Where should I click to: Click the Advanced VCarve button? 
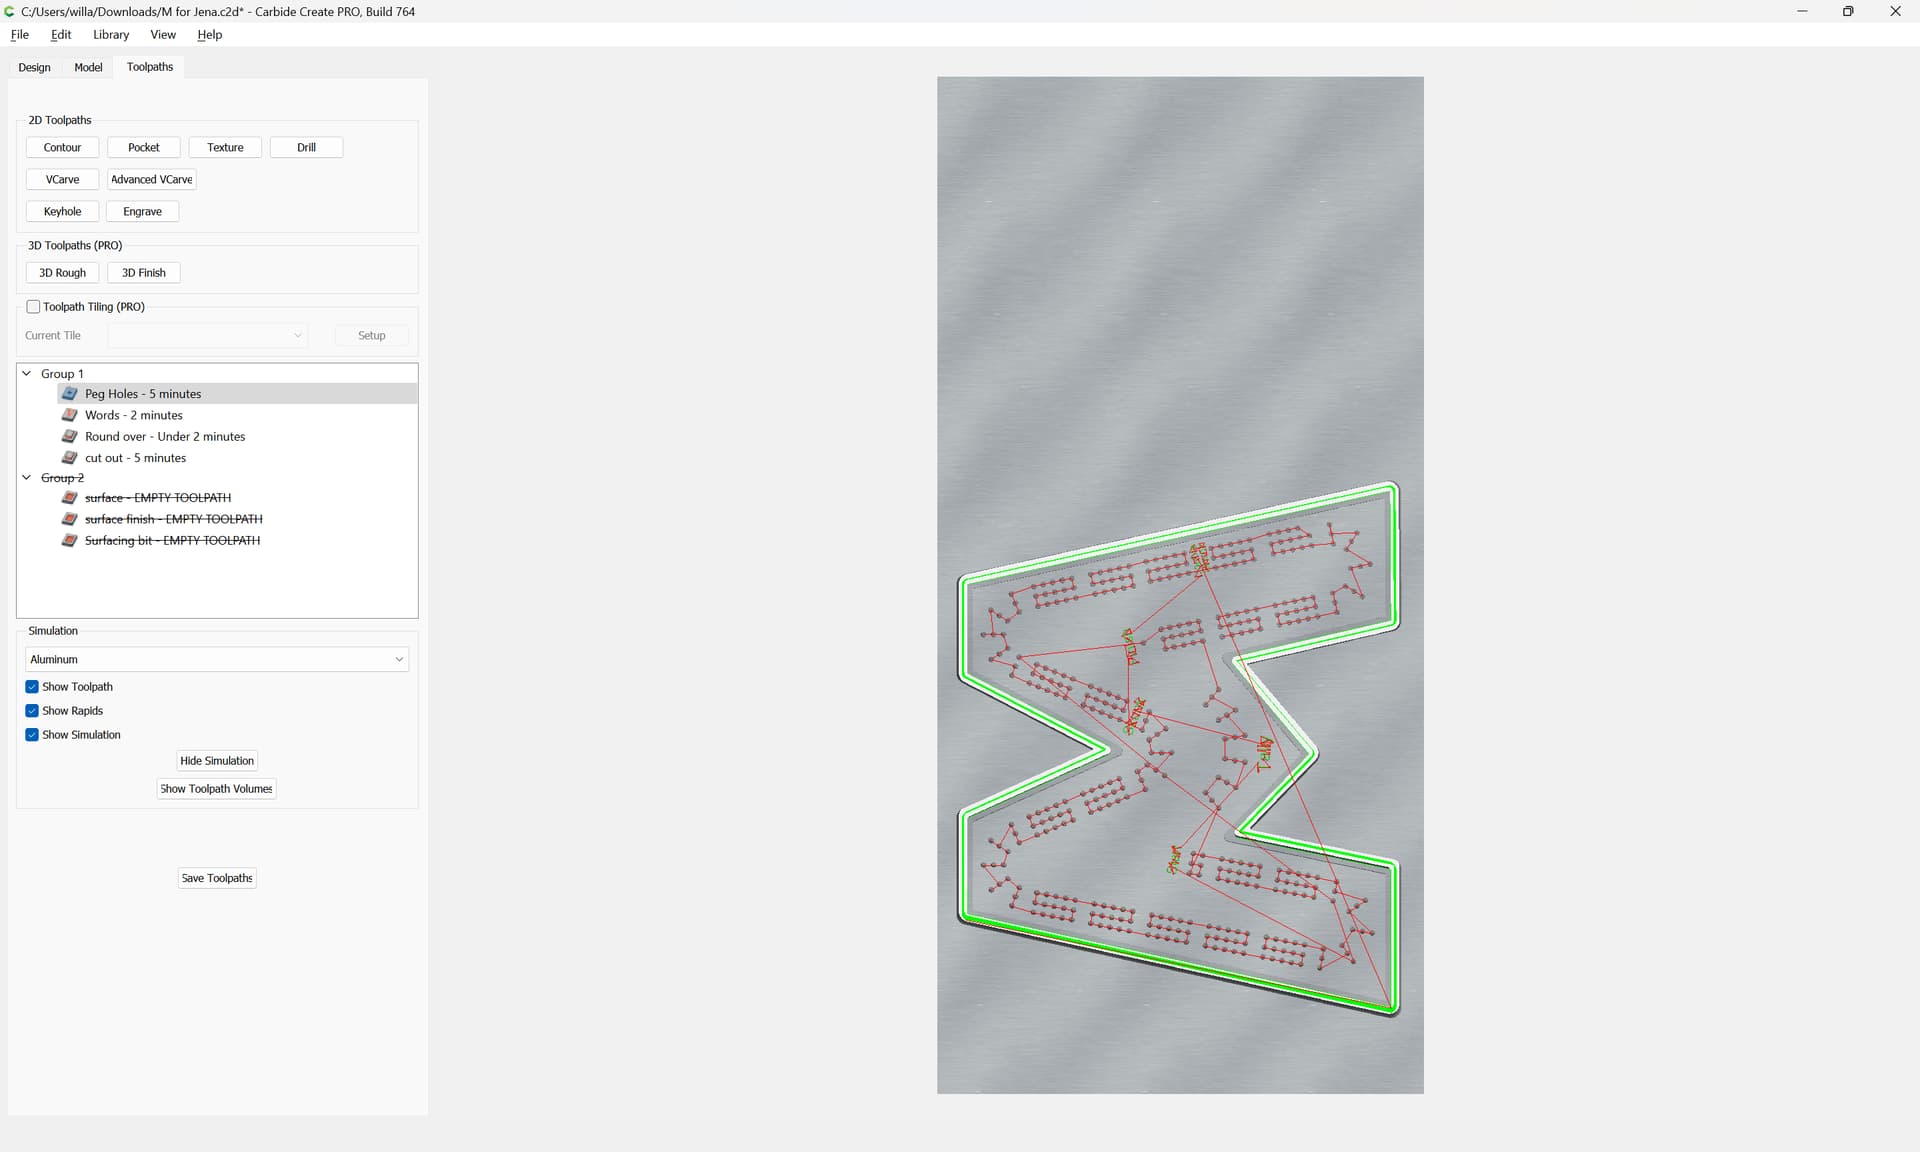point(151,179)
